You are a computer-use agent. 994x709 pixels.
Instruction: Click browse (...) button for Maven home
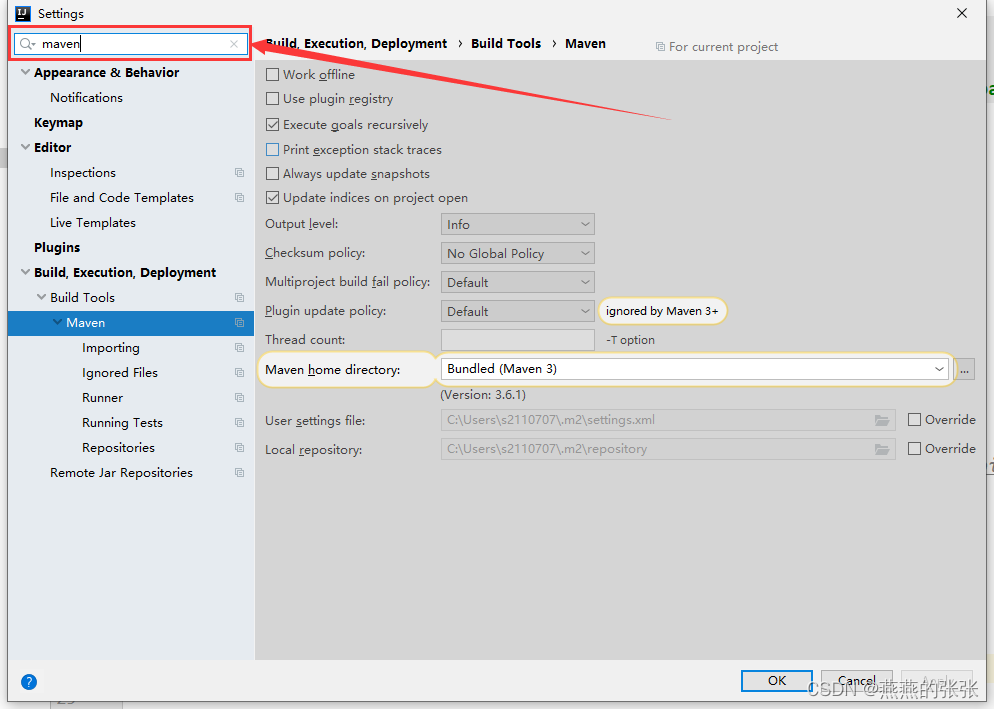[964, 369]
